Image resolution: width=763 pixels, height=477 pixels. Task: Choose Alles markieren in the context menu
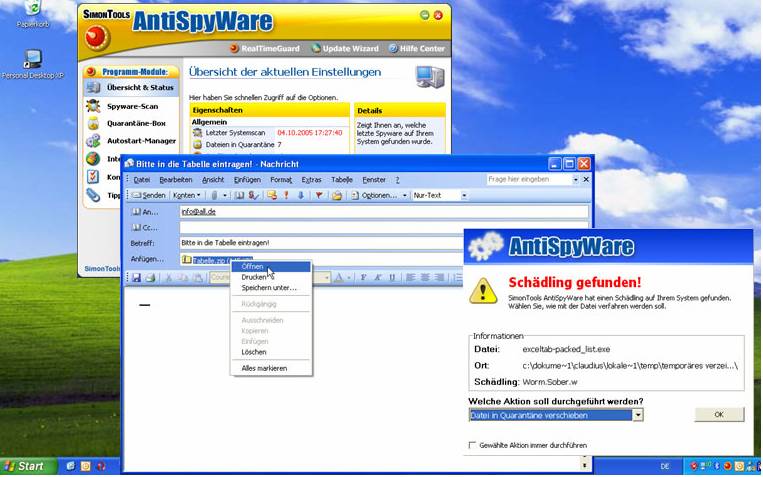(x=271, y=368)
